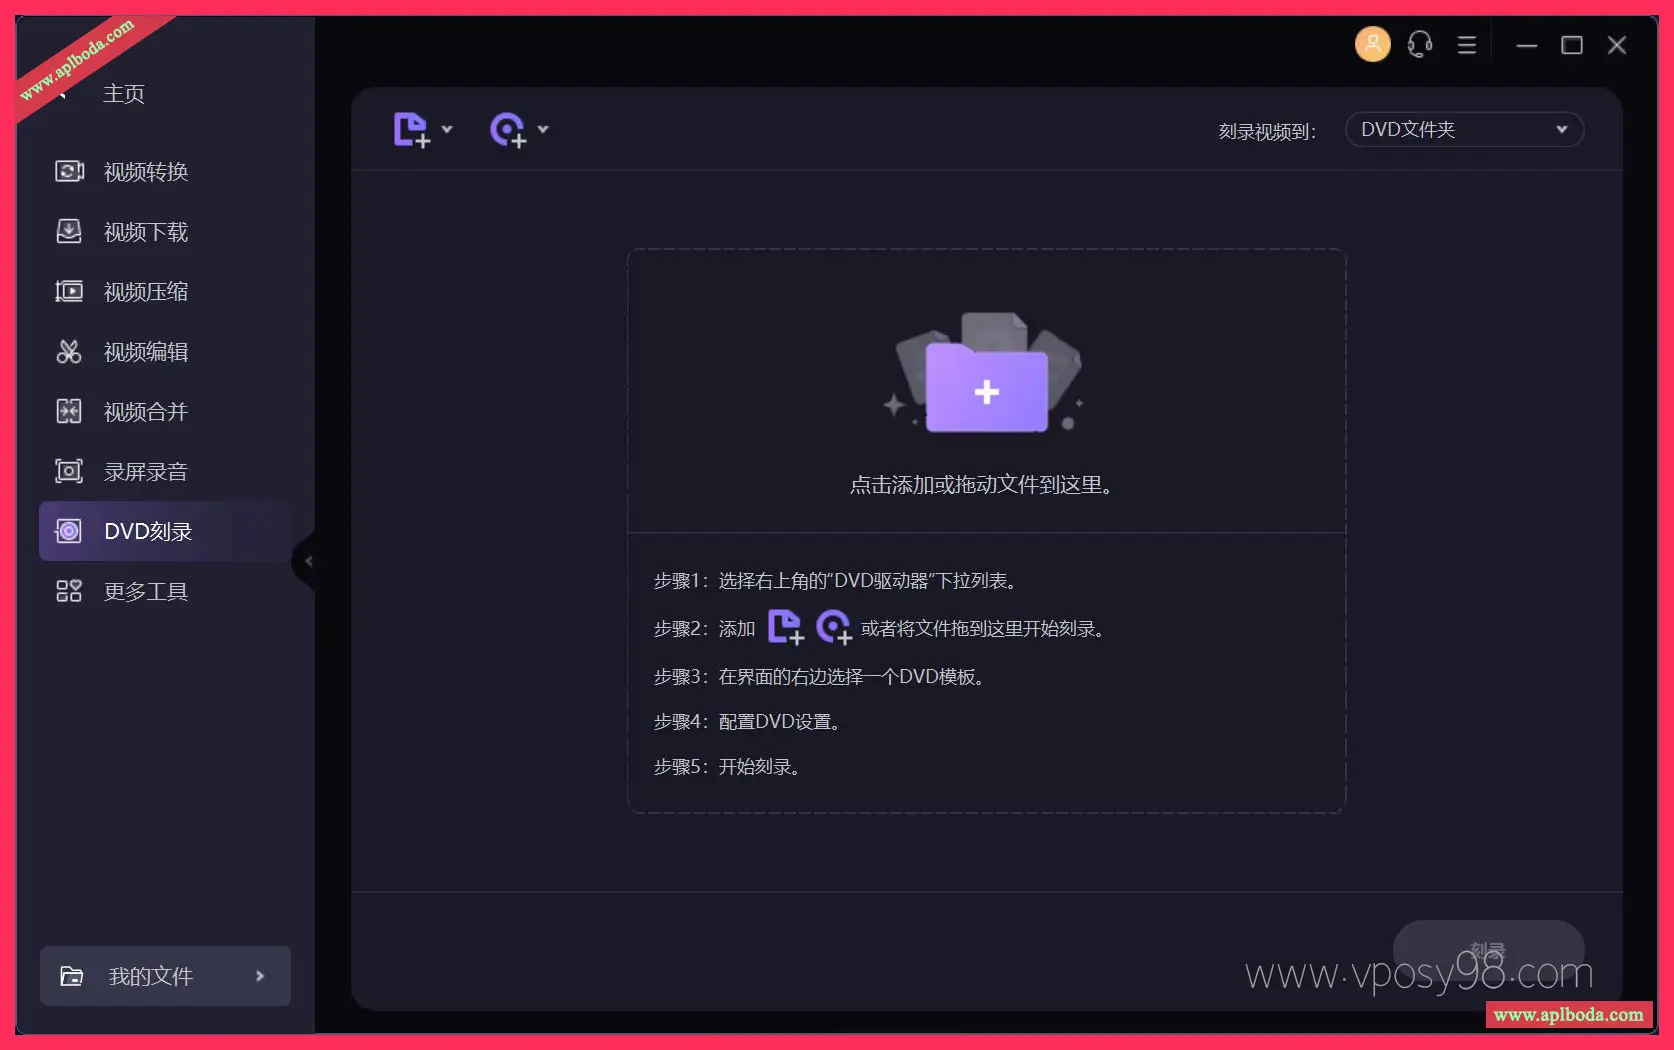The width and height of the screenshot is (1674, 1050).
Task: Open 视频转换 in the sidebar
Action: pyautogui.click(x=145, y=172)
